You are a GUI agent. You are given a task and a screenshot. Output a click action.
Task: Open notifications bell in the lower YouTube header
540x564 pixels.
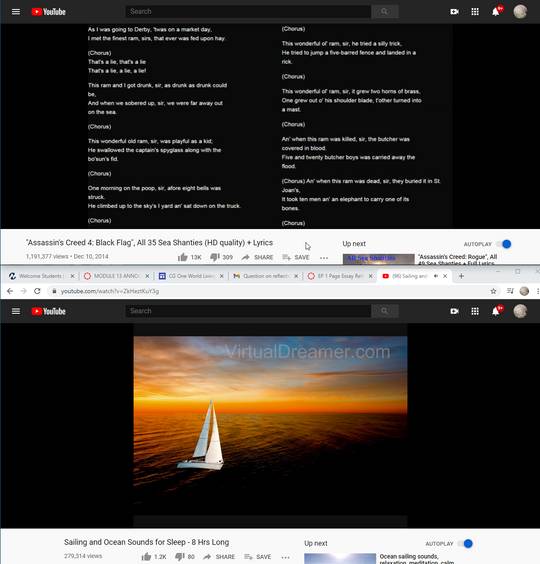[x=496, y=311]
